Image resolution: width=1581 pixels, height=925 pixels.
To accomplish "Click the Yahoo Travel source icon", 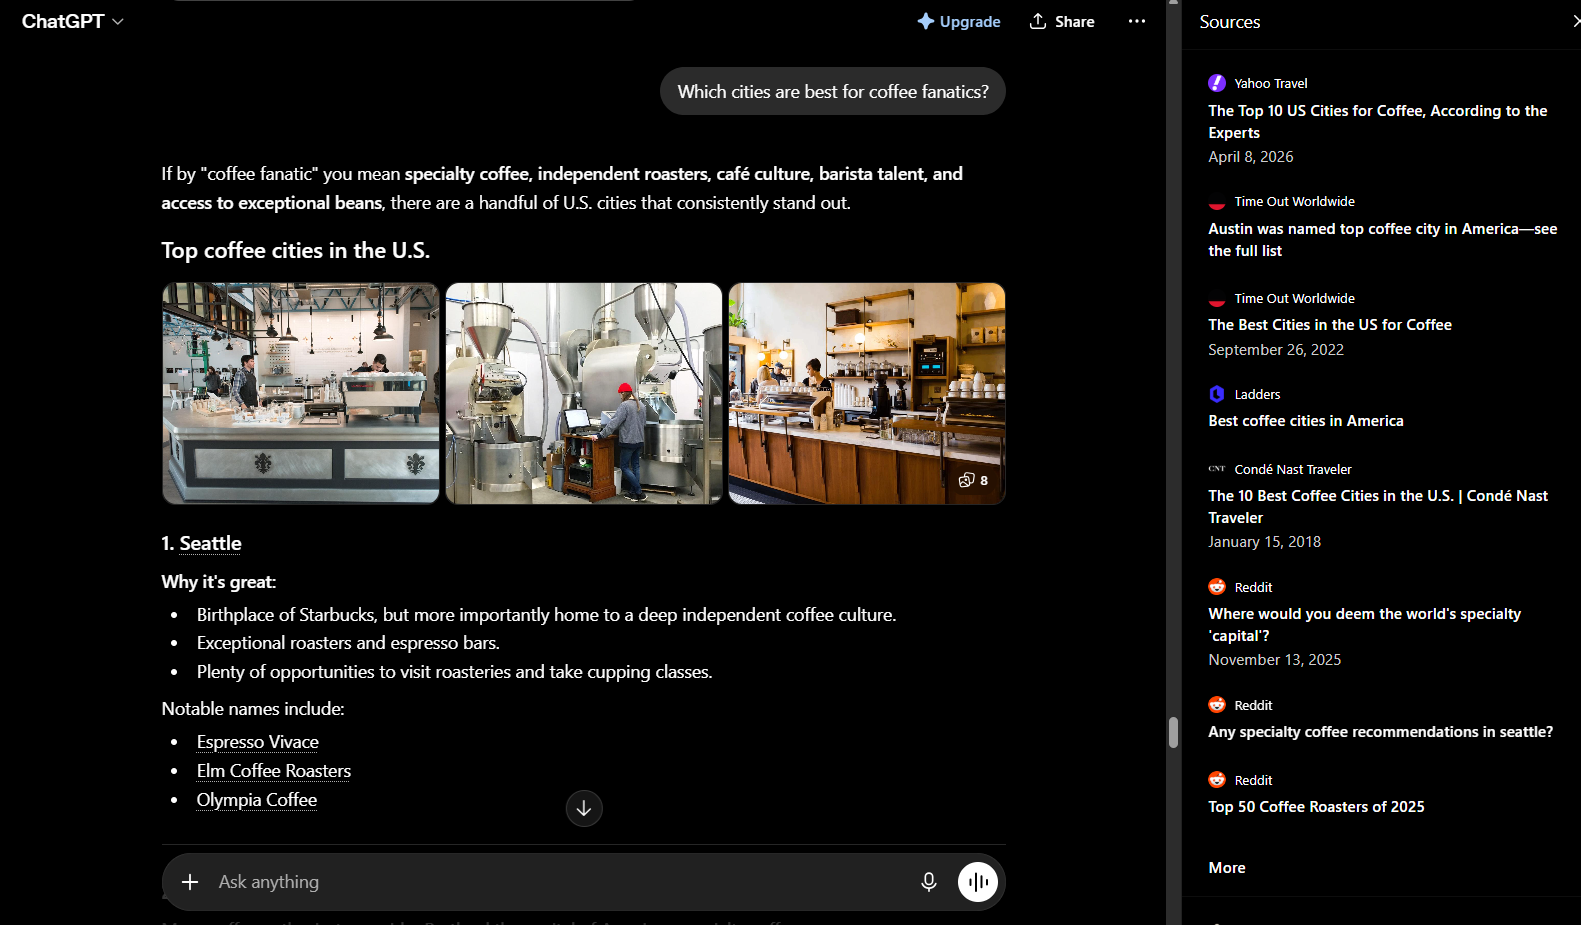I will click(x=1217, y=83).
